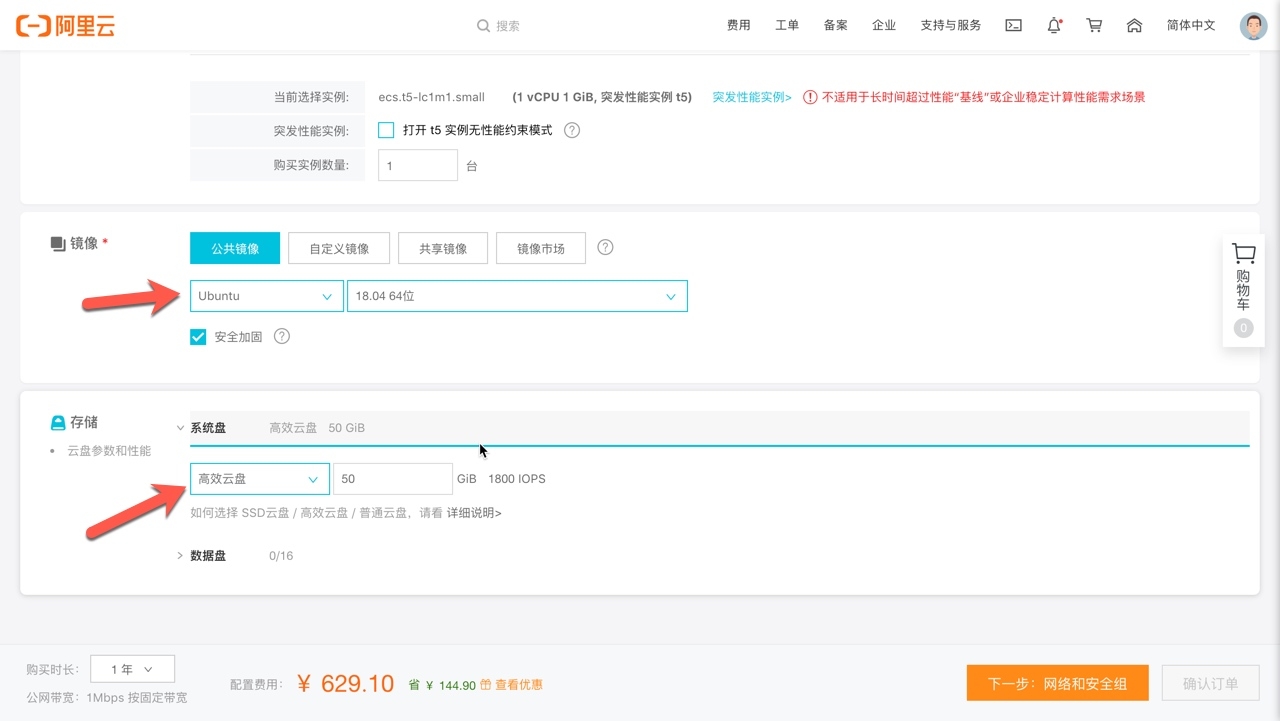The width and height of the screenshot is (1280, 721).
Task: Select the shared image tab
Action: tap(443, 248)
